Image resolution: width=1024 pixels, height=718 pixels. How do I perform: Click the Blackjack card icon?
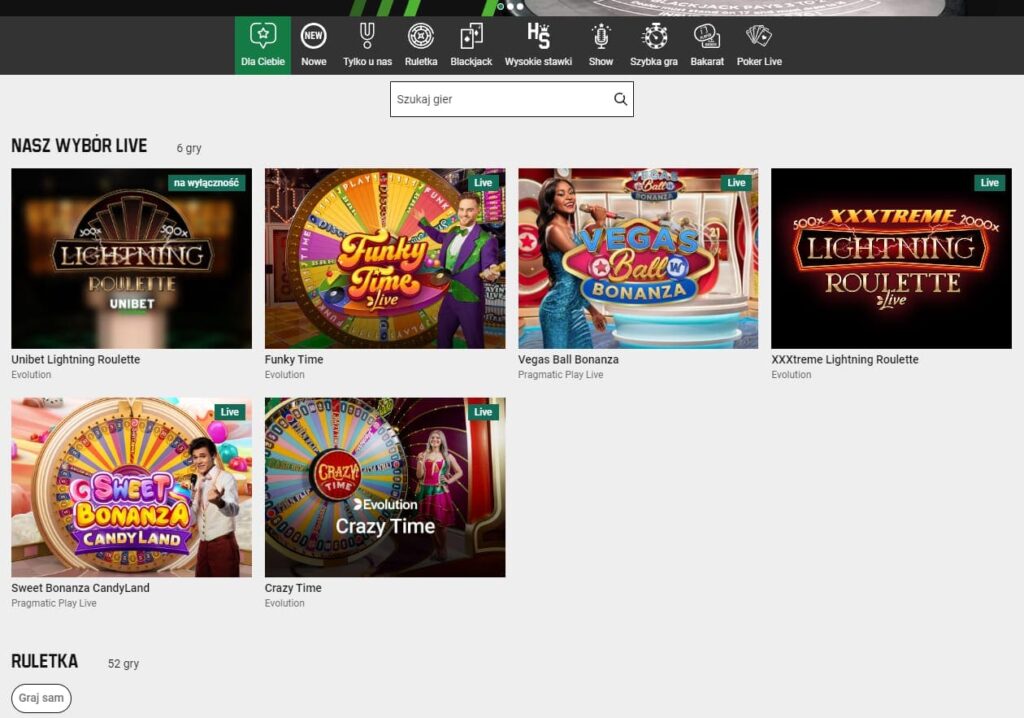(470, 36)
